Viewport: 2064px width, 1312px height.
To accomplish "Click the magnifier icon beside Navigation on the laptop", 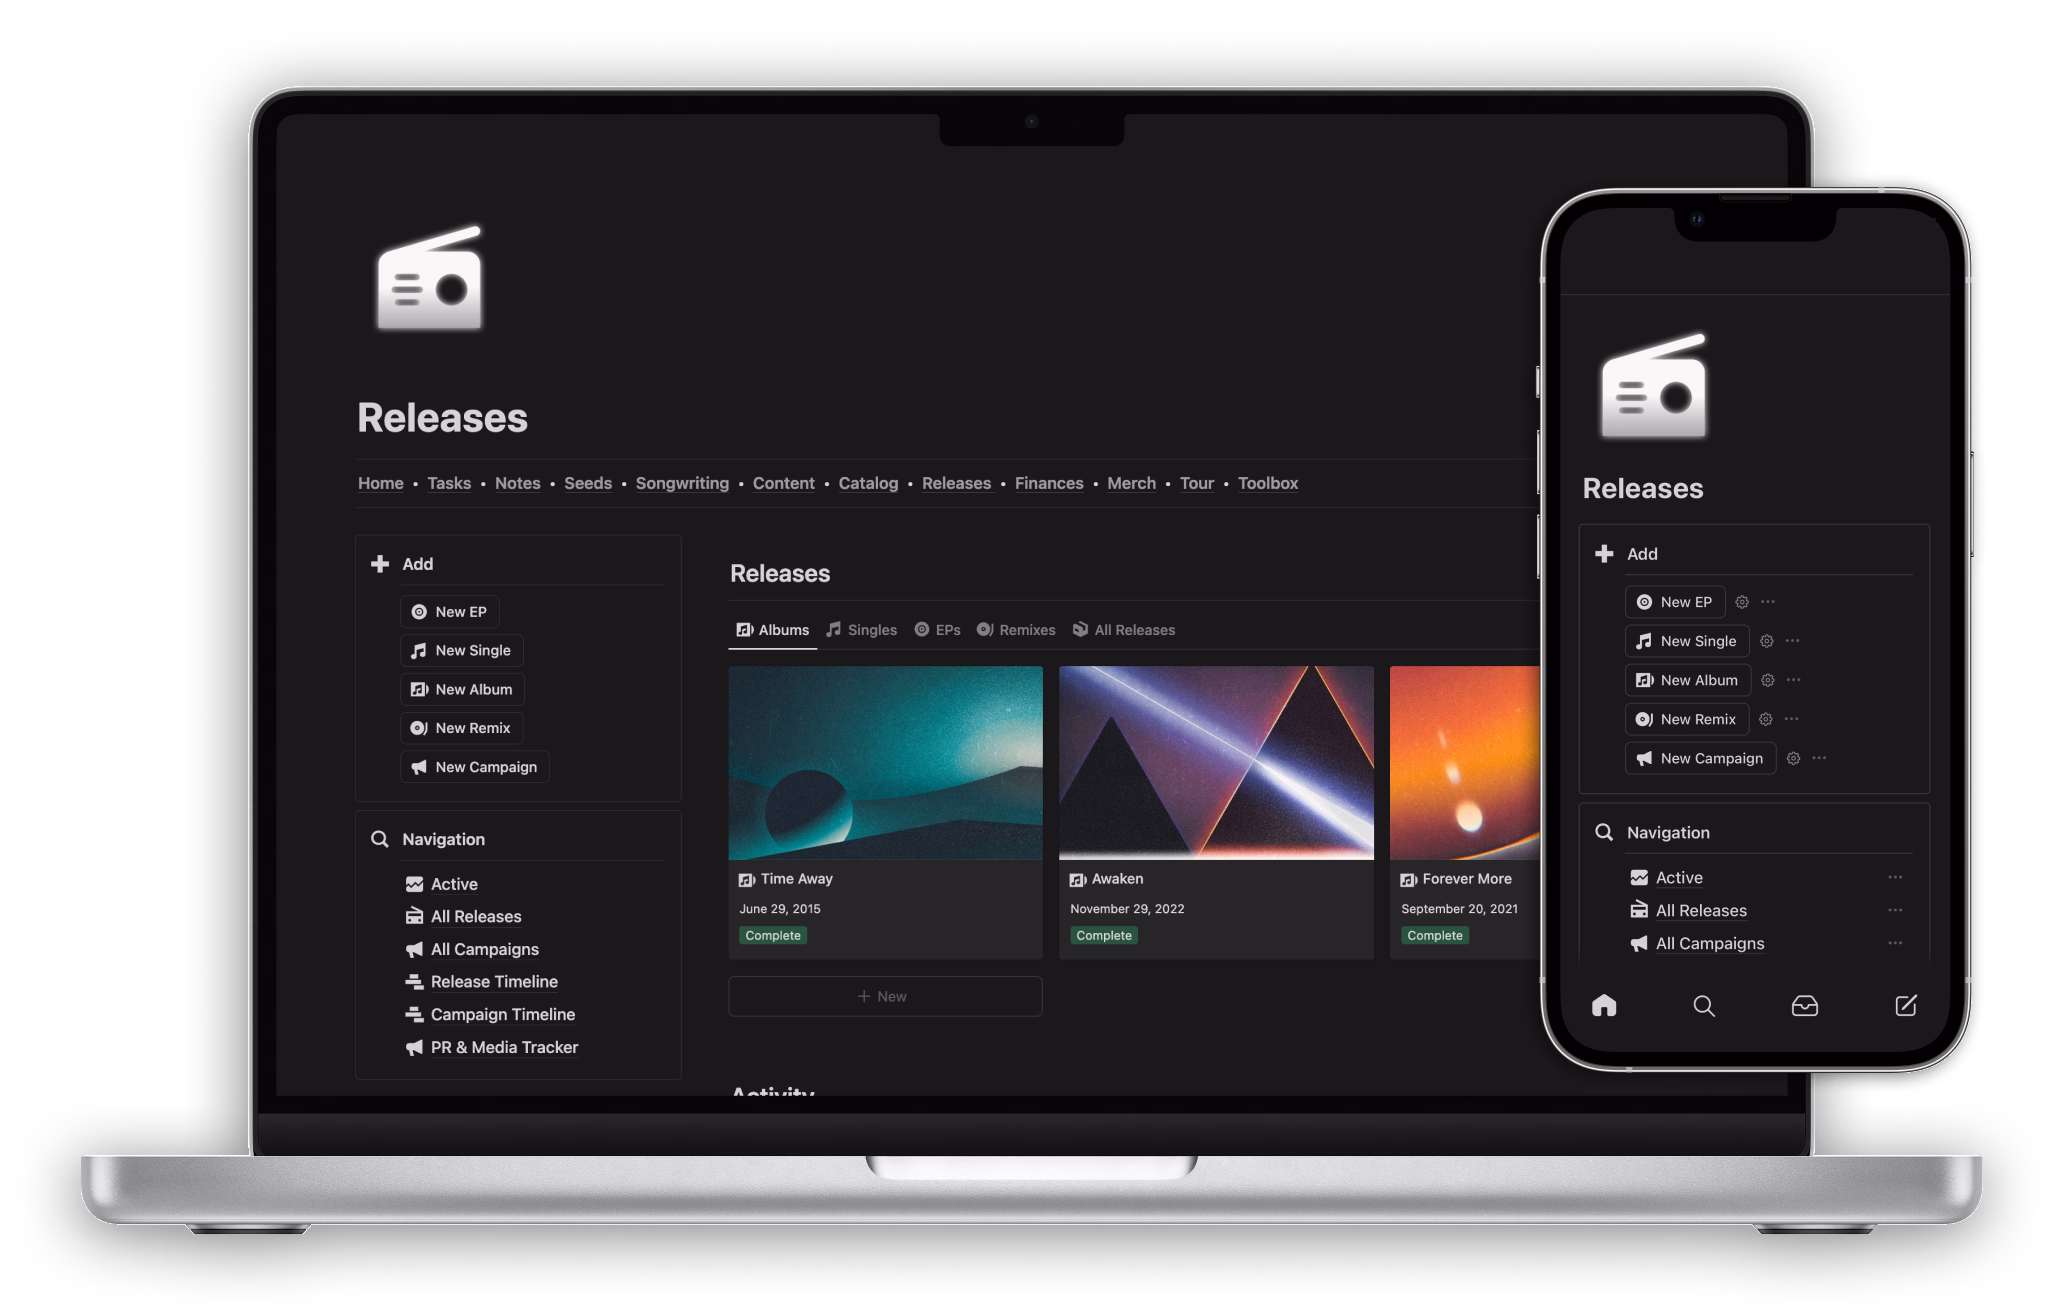I will 380,839.
